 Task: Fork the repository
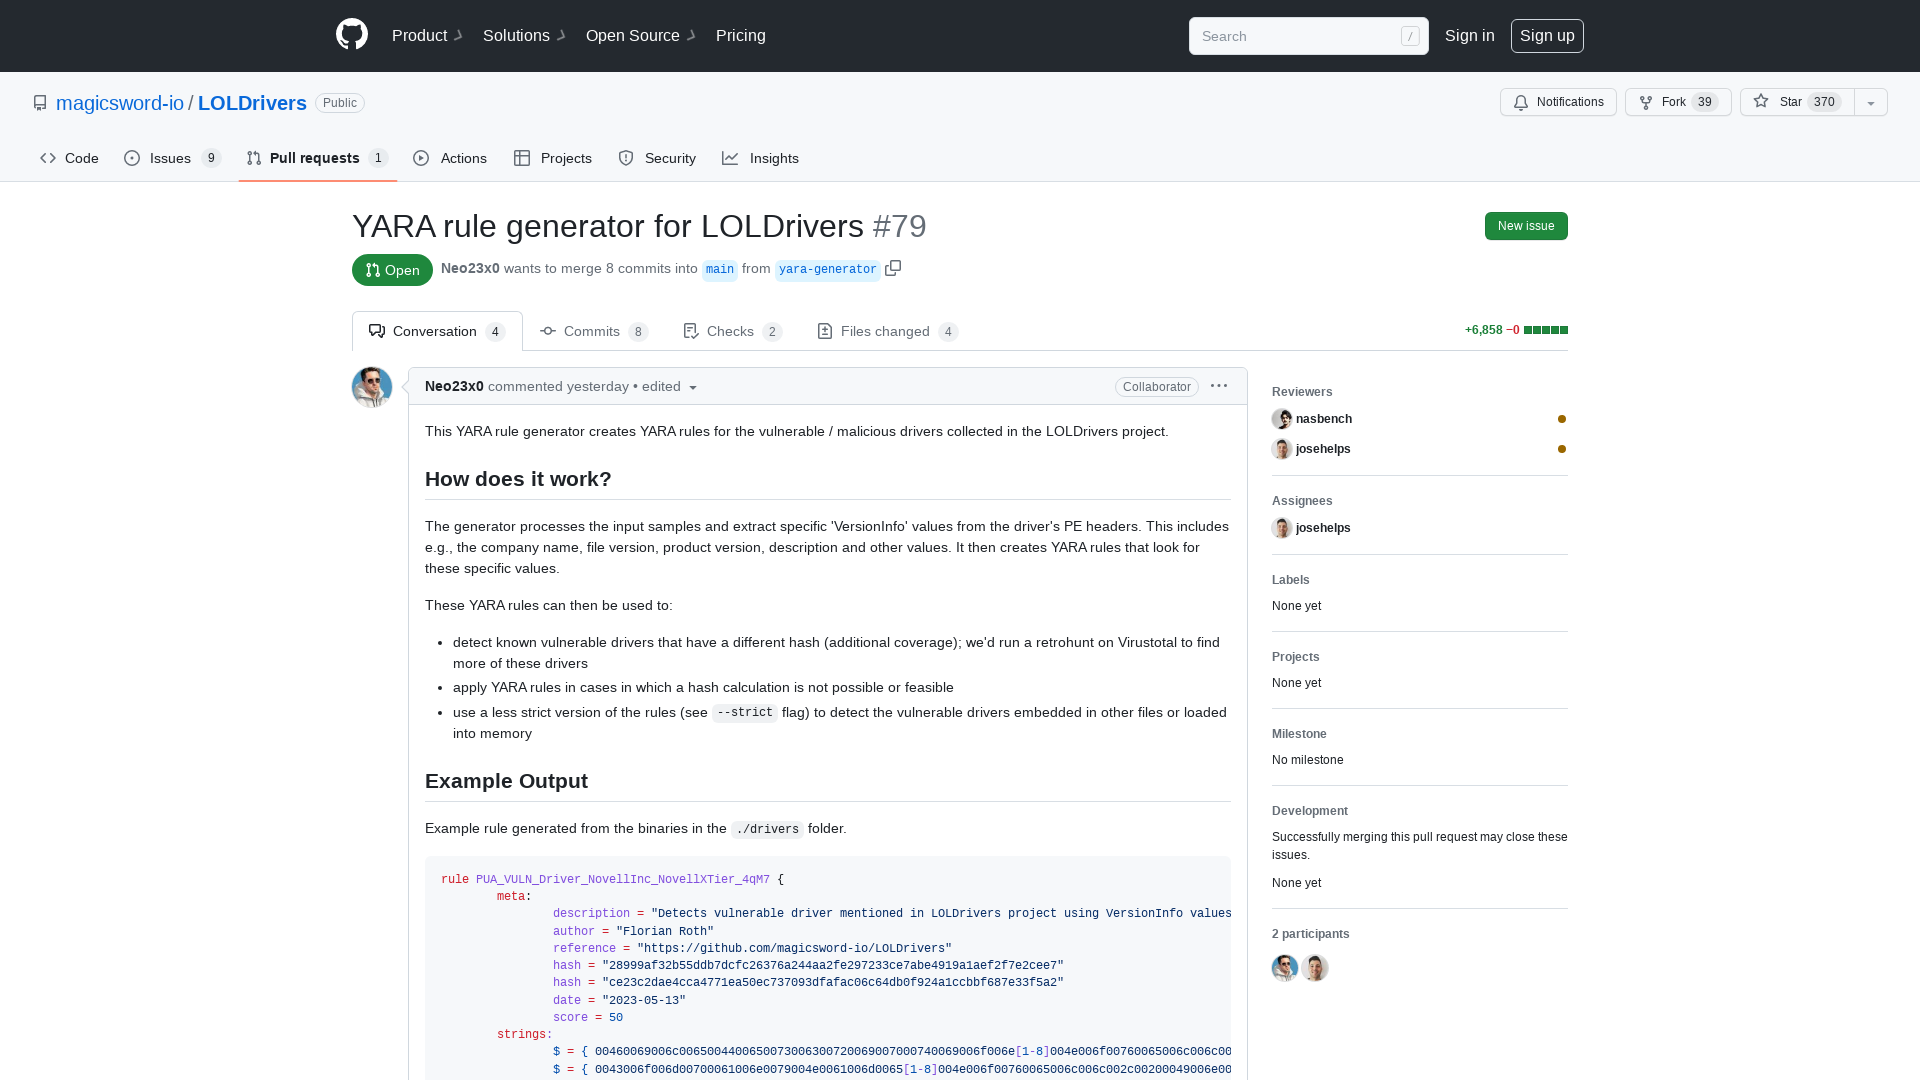(1678, 102)
